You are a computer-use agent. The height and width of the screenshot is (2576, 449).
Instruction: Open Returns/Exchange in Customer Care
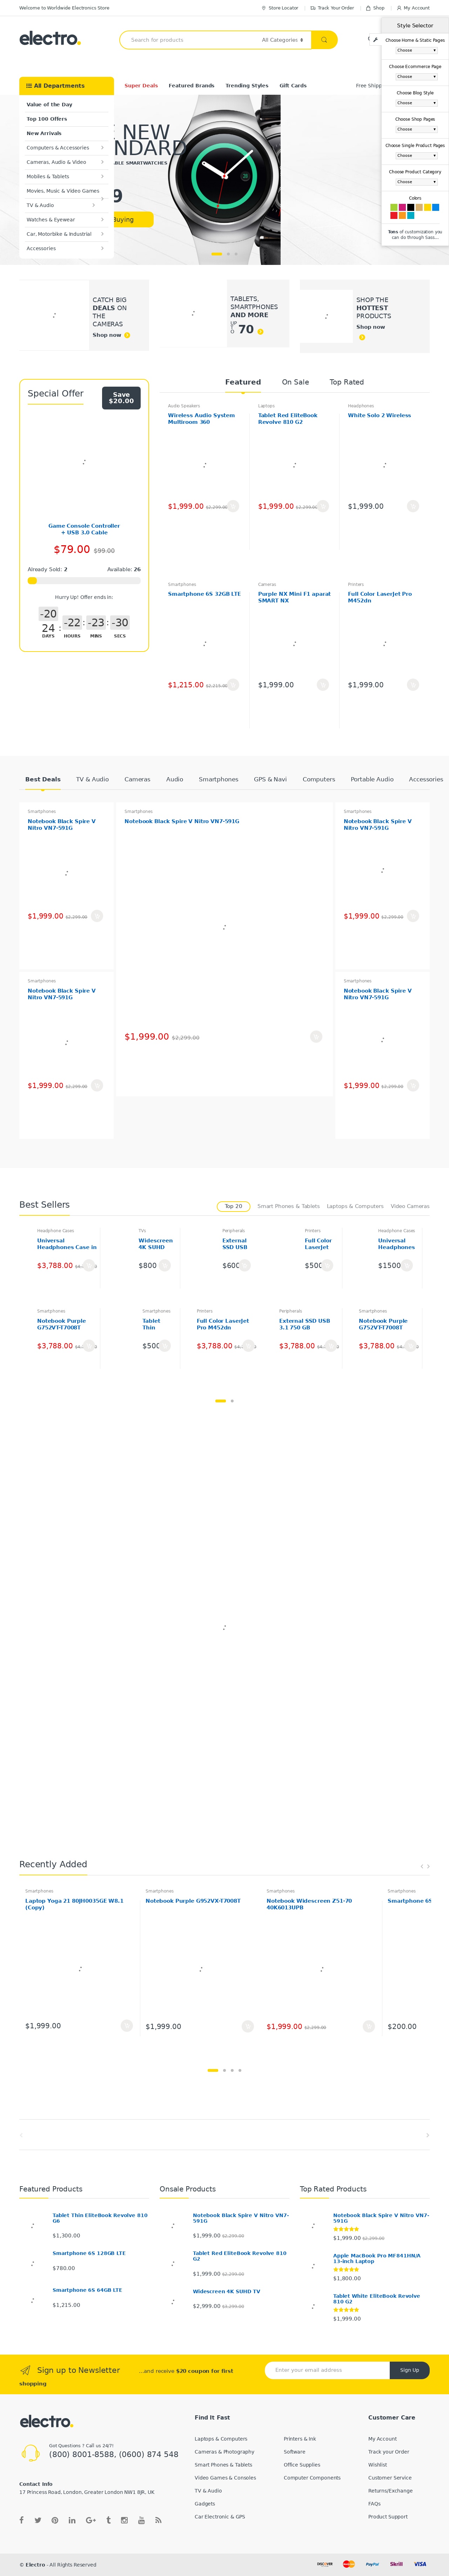click(390, 2491)
